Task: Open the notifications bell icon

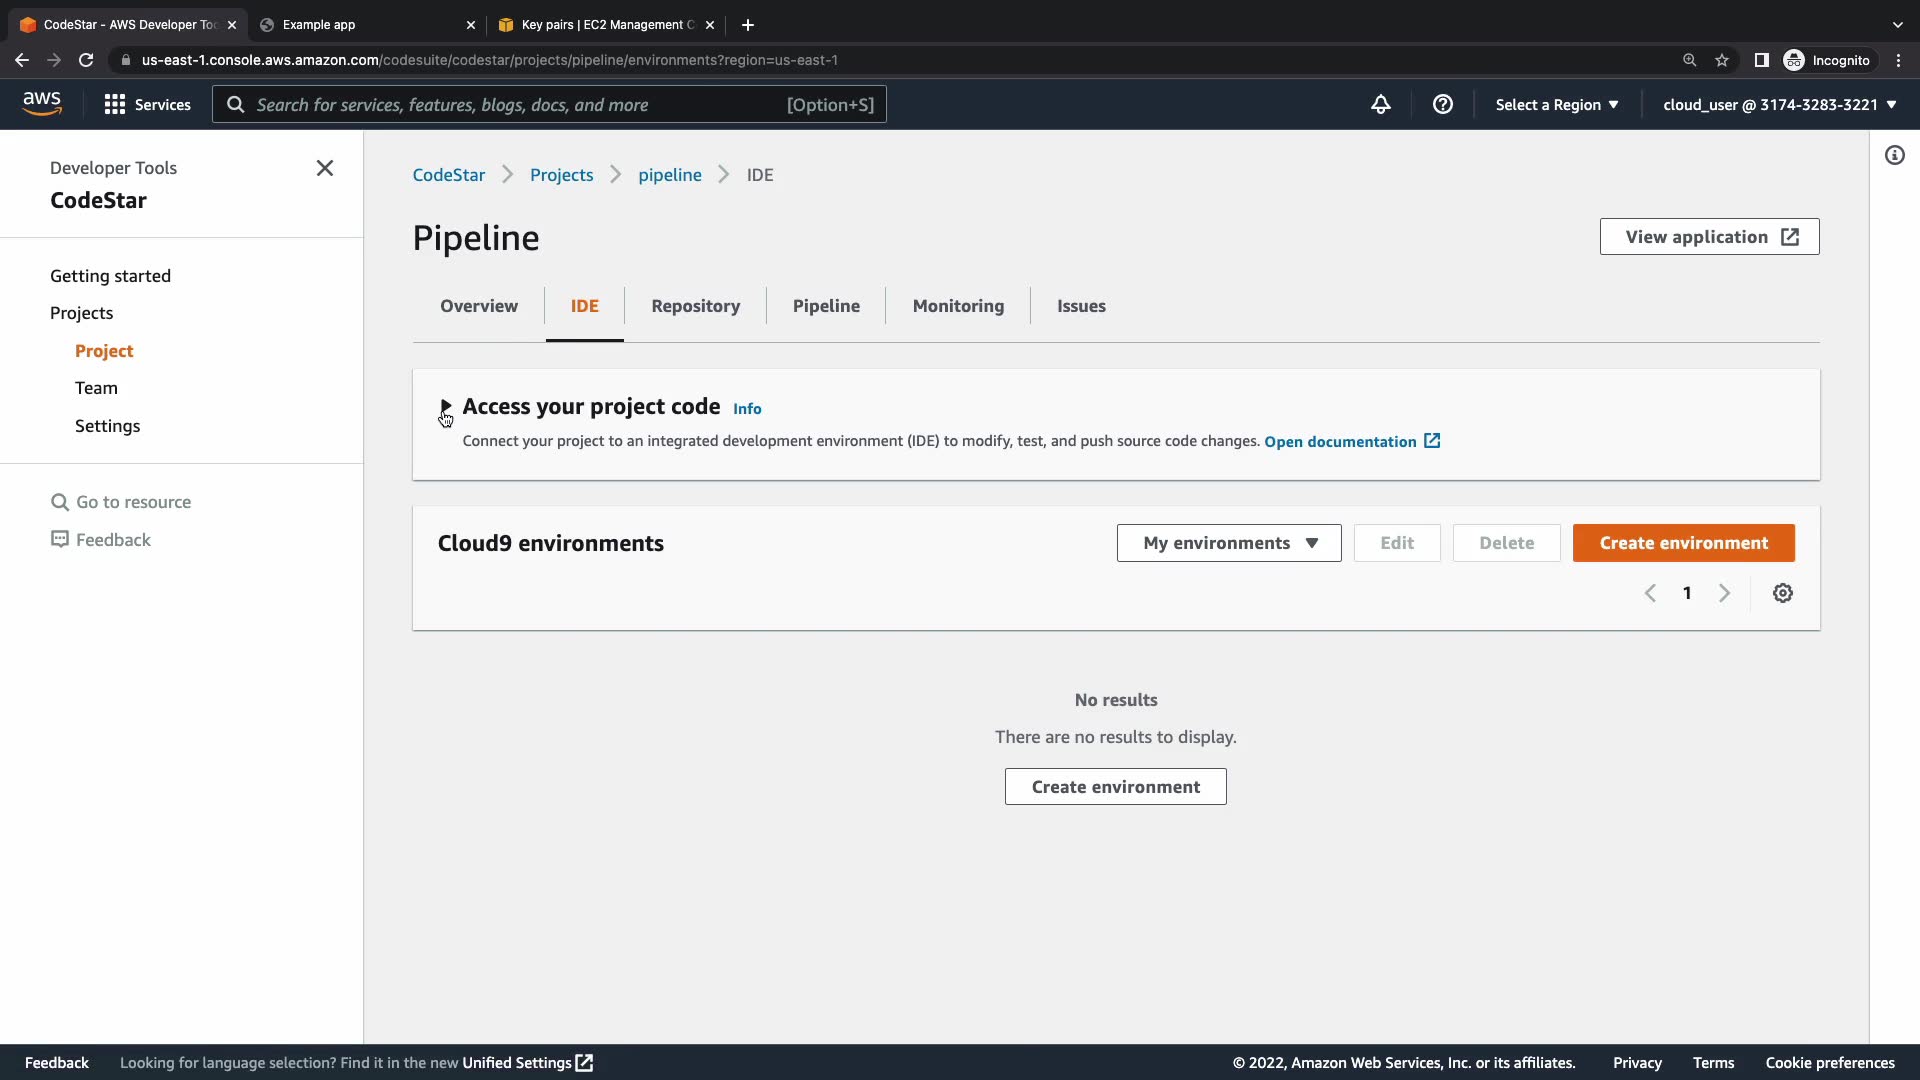Action: click(1381, 104)
